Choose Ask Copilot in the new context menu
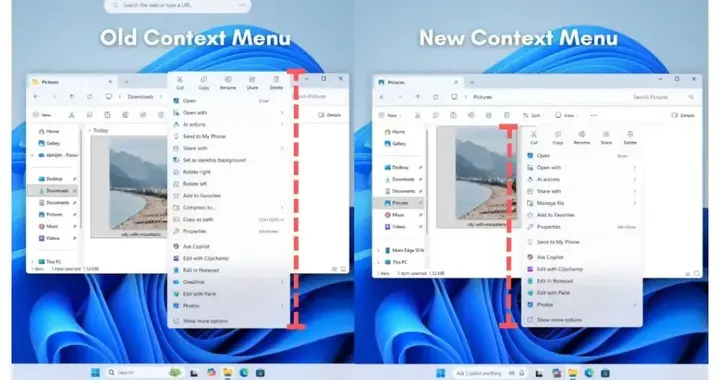 pos(582,257)
